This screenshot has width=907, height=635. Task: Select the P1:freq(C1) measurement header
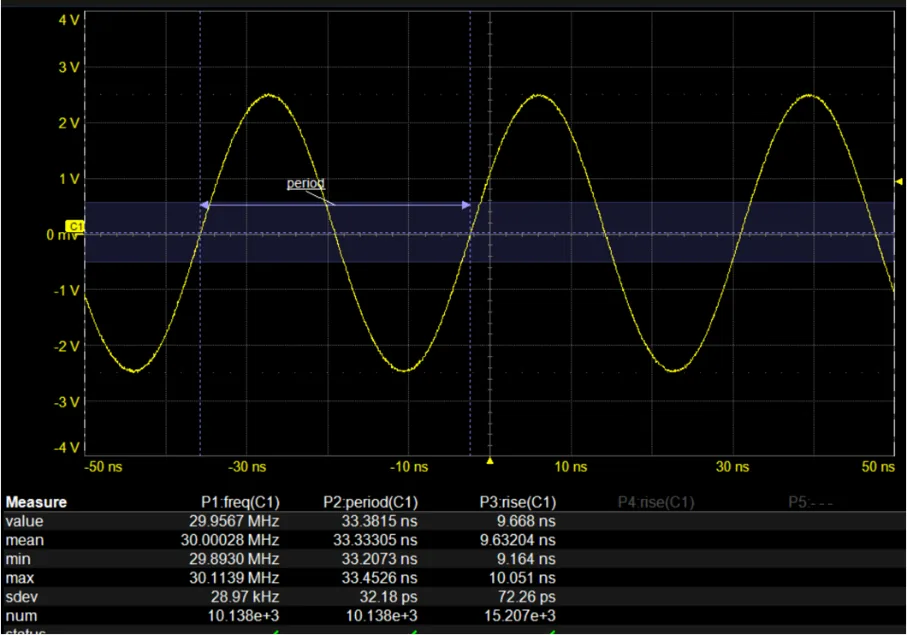click(x=240, y=502)
